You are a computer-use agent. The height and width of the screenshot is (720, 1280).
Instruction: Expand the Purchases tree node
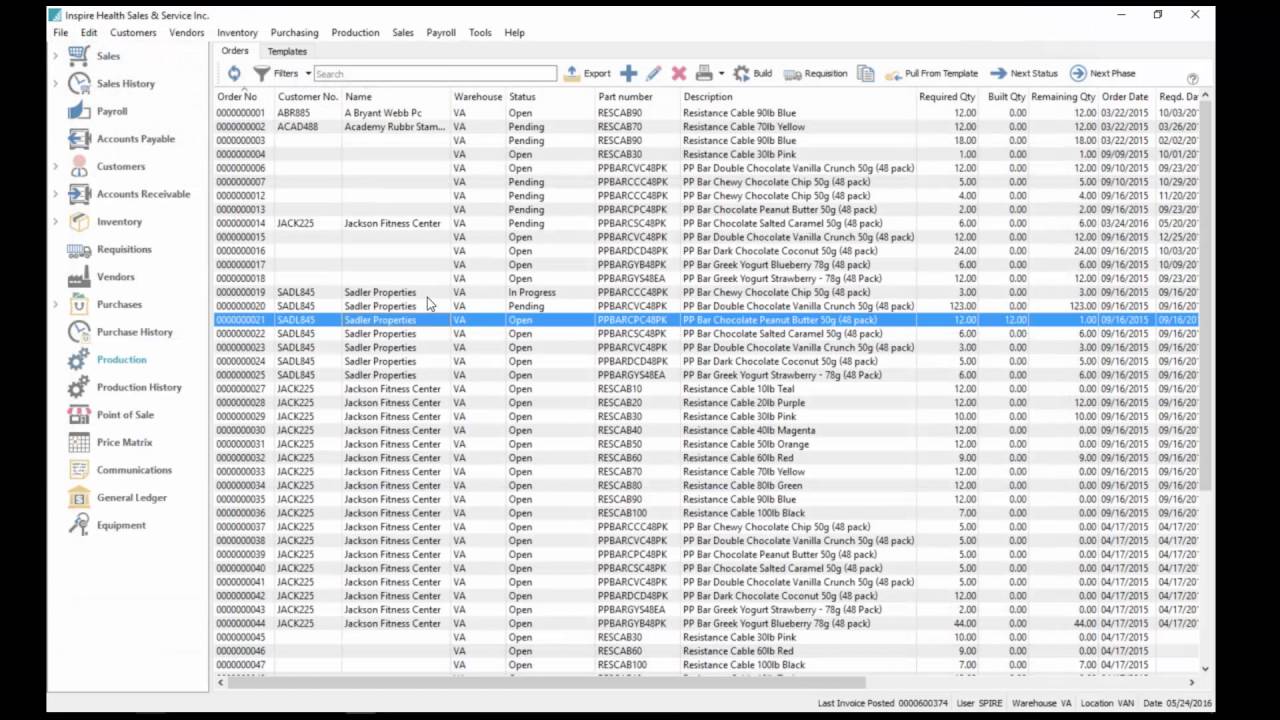55,304
